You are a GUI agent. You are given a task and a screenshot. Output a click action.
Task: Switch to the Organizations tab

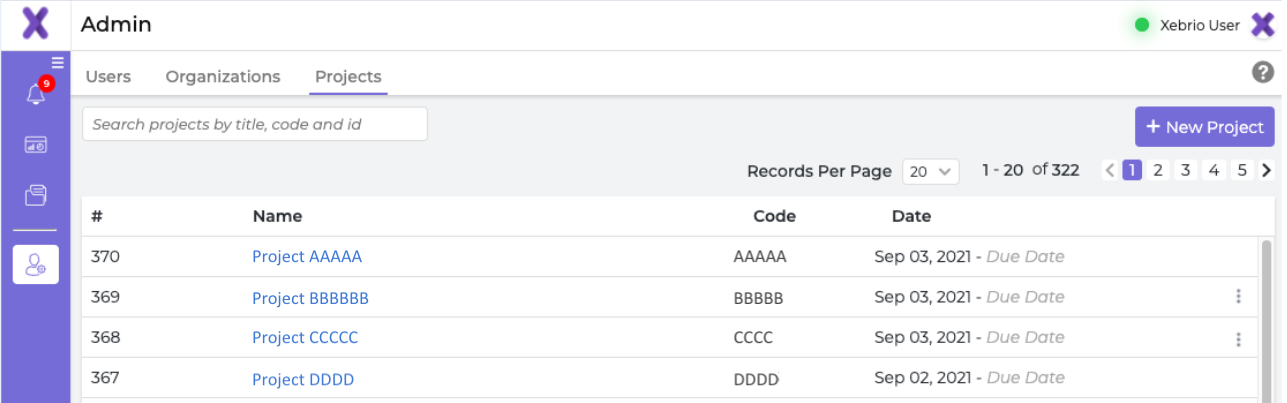(x=223, y=77)
